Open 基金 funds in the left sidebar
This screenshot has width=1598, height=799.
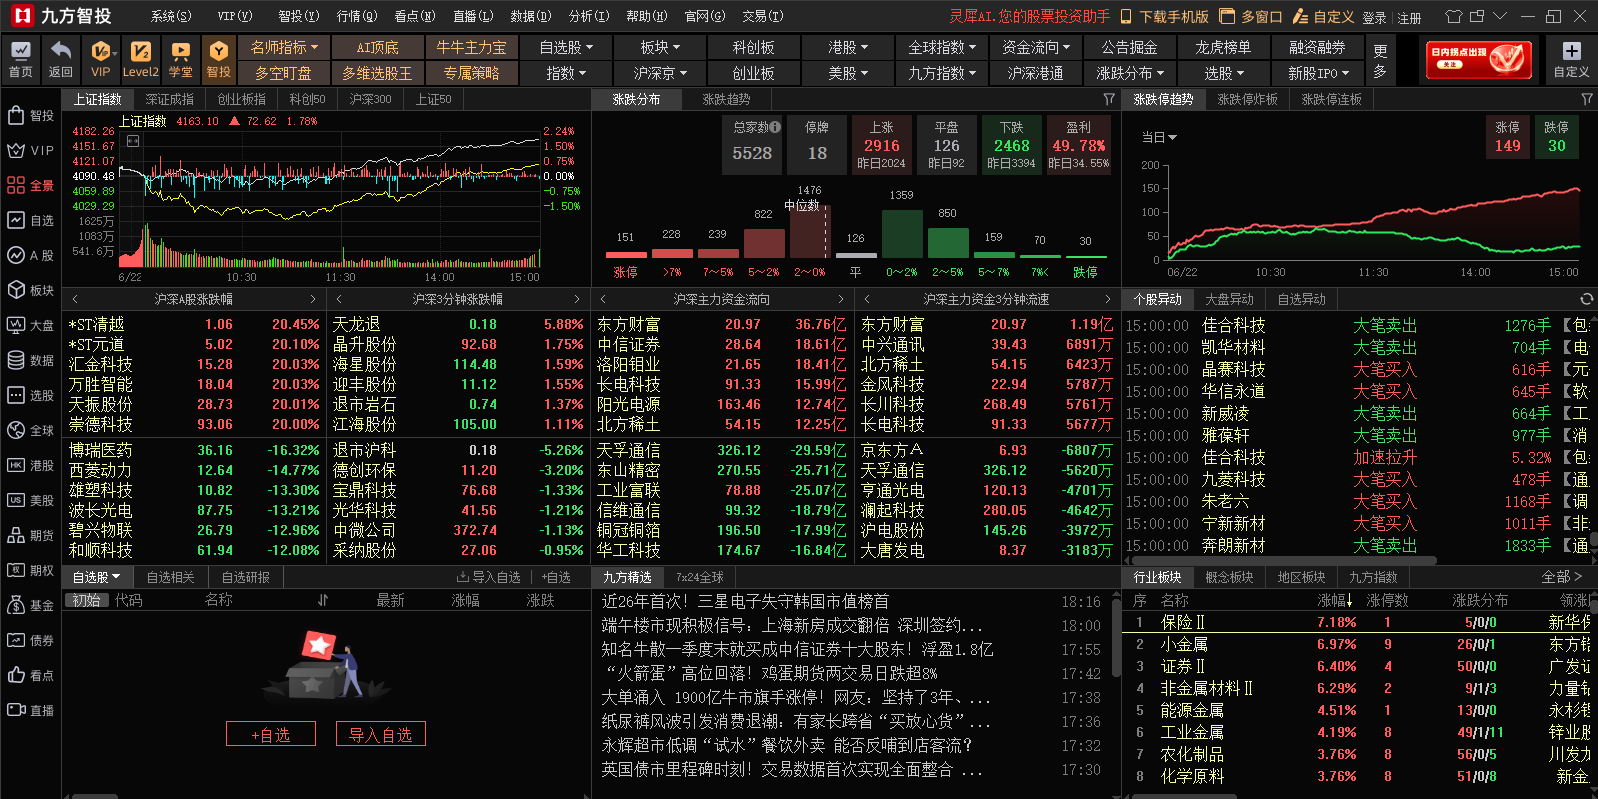pos(30,605)
